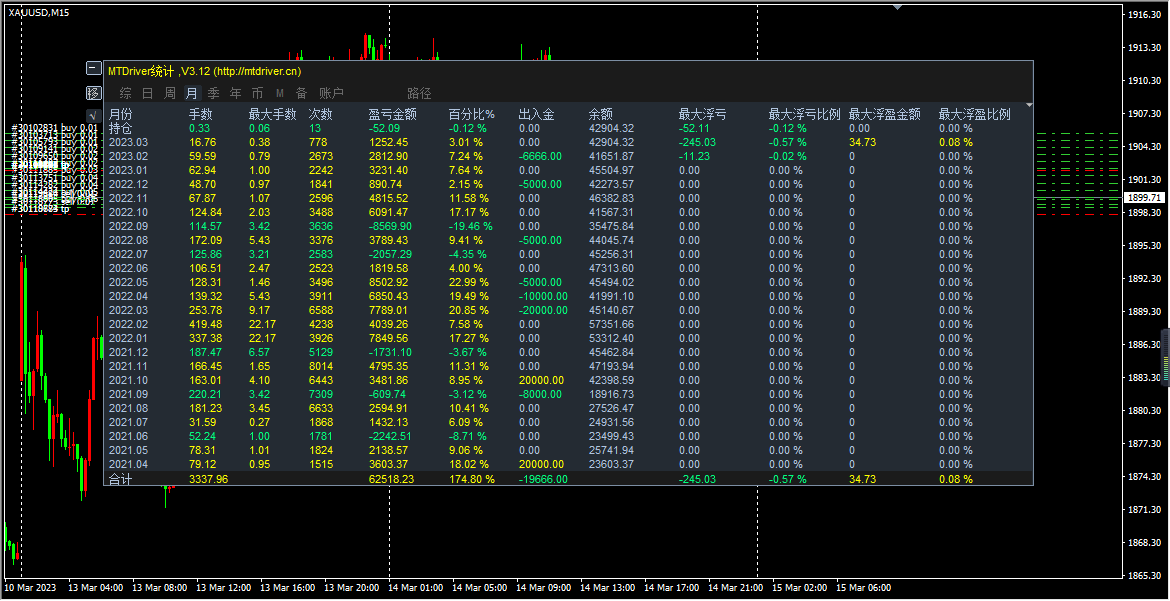Click the 34.73 max floating profit in 2023.03
This screenshot has width=1170, height=601.
(x=863, y=142)
